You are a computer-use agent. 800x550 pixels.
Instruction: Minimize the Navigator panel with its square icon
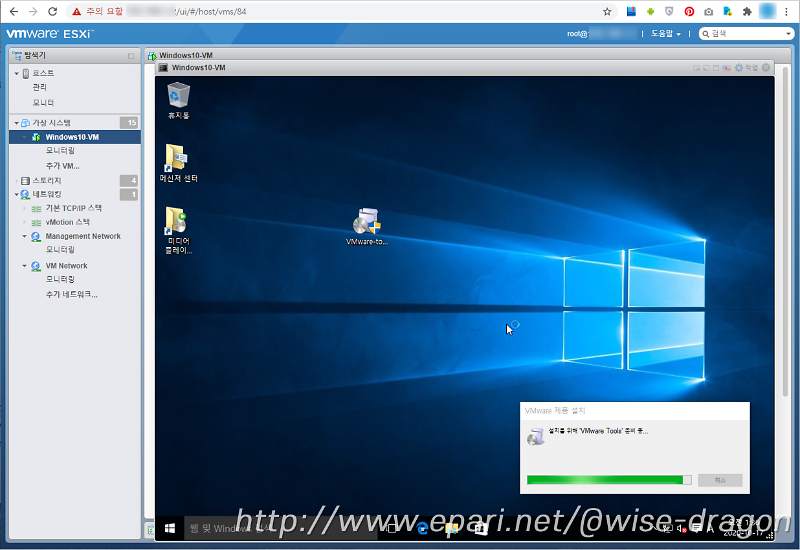coord(131,56)
